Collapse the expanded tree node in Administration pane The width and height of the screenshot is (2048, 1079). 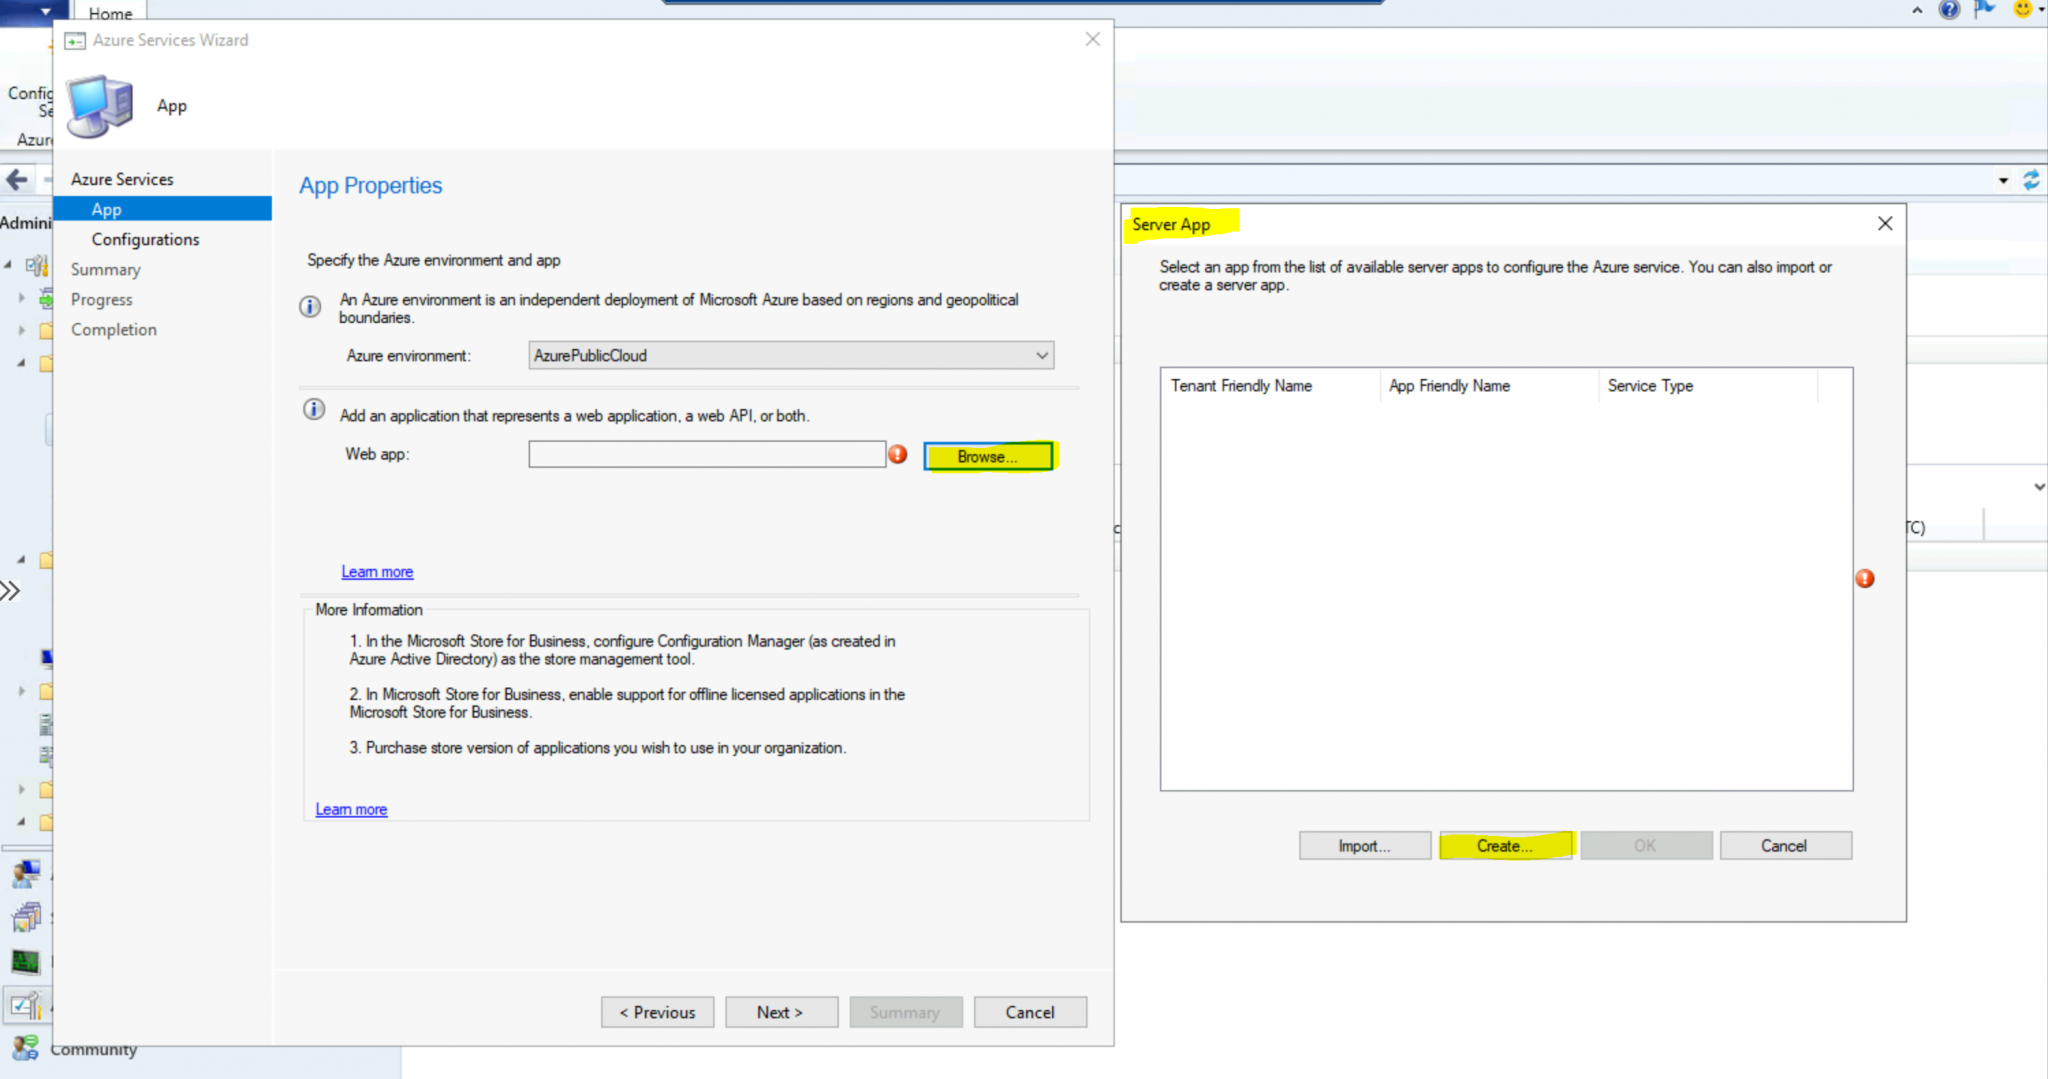click(8, 265)
